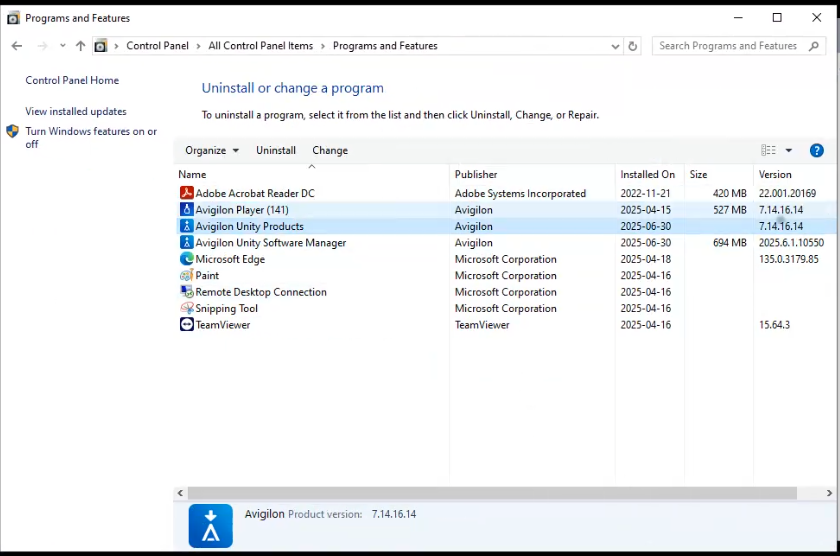Expand the address bar history dropdown
Image resolution: width=840 pixels, height=556 pixels.
615,46
